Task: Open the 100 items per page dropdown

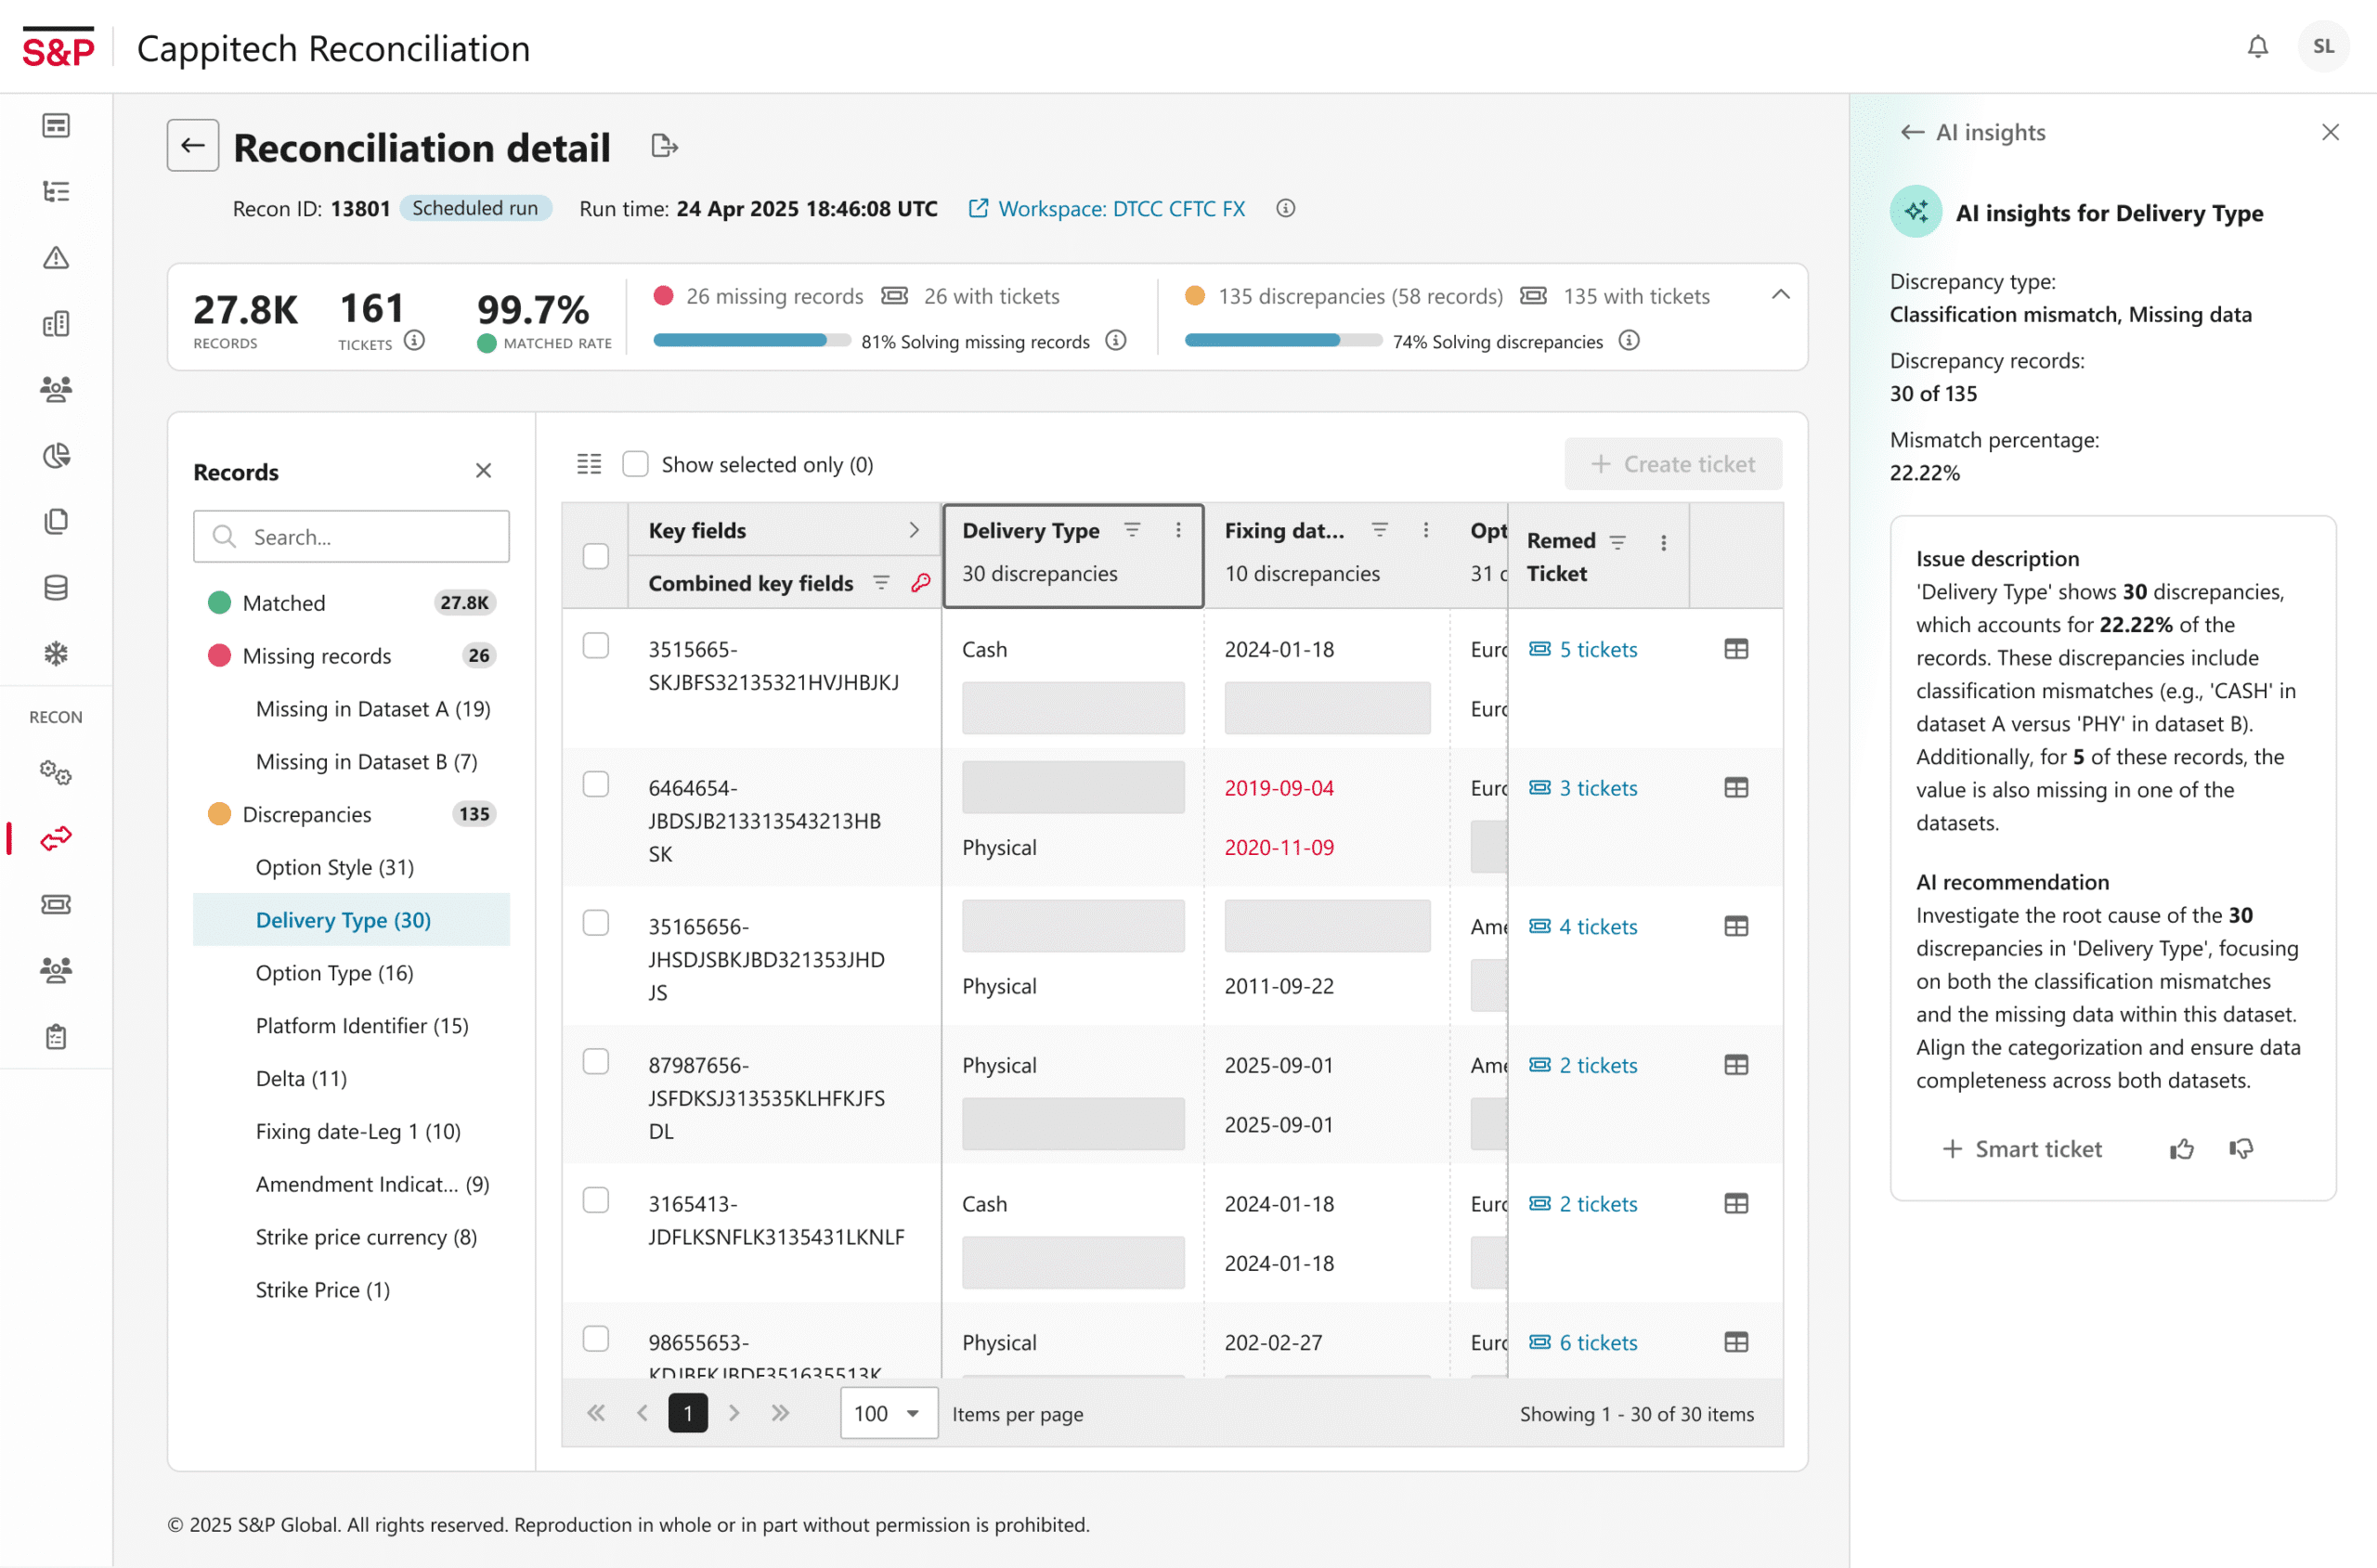Action: [x=888, y=1413]
